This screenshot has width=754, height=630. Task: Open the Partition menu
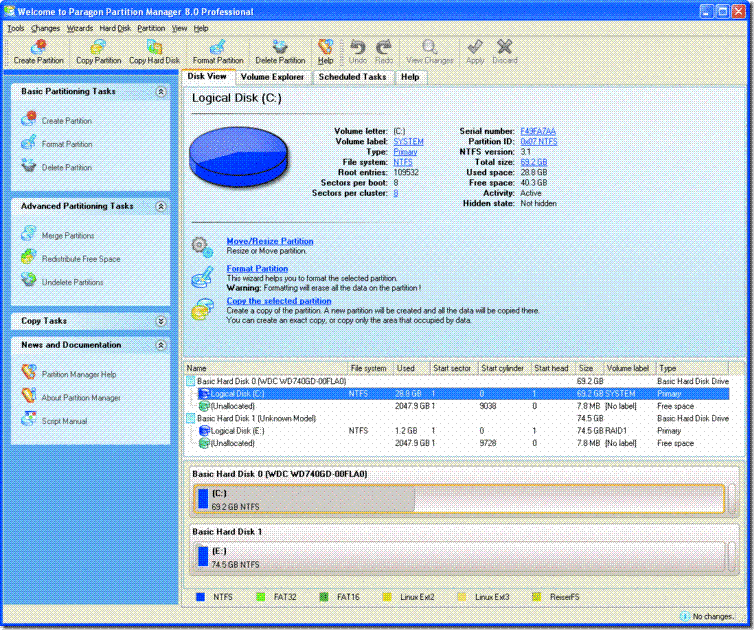(x=151, y=28)
